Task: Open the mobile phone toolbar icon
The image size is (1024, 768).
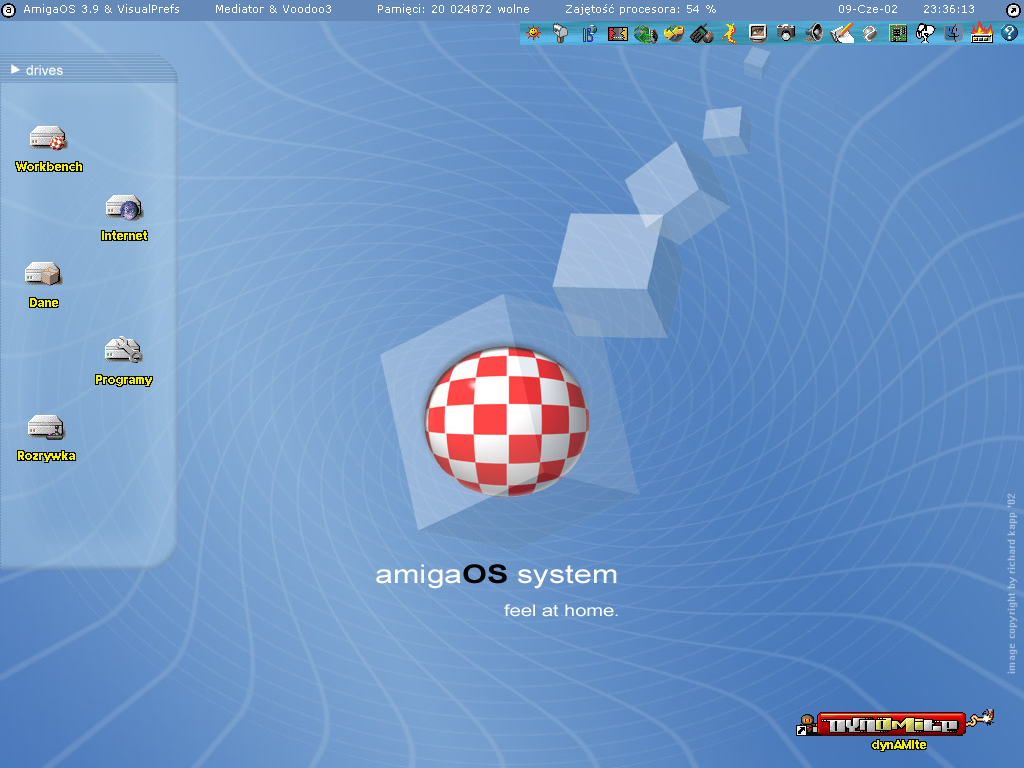Action: point(701,33)
